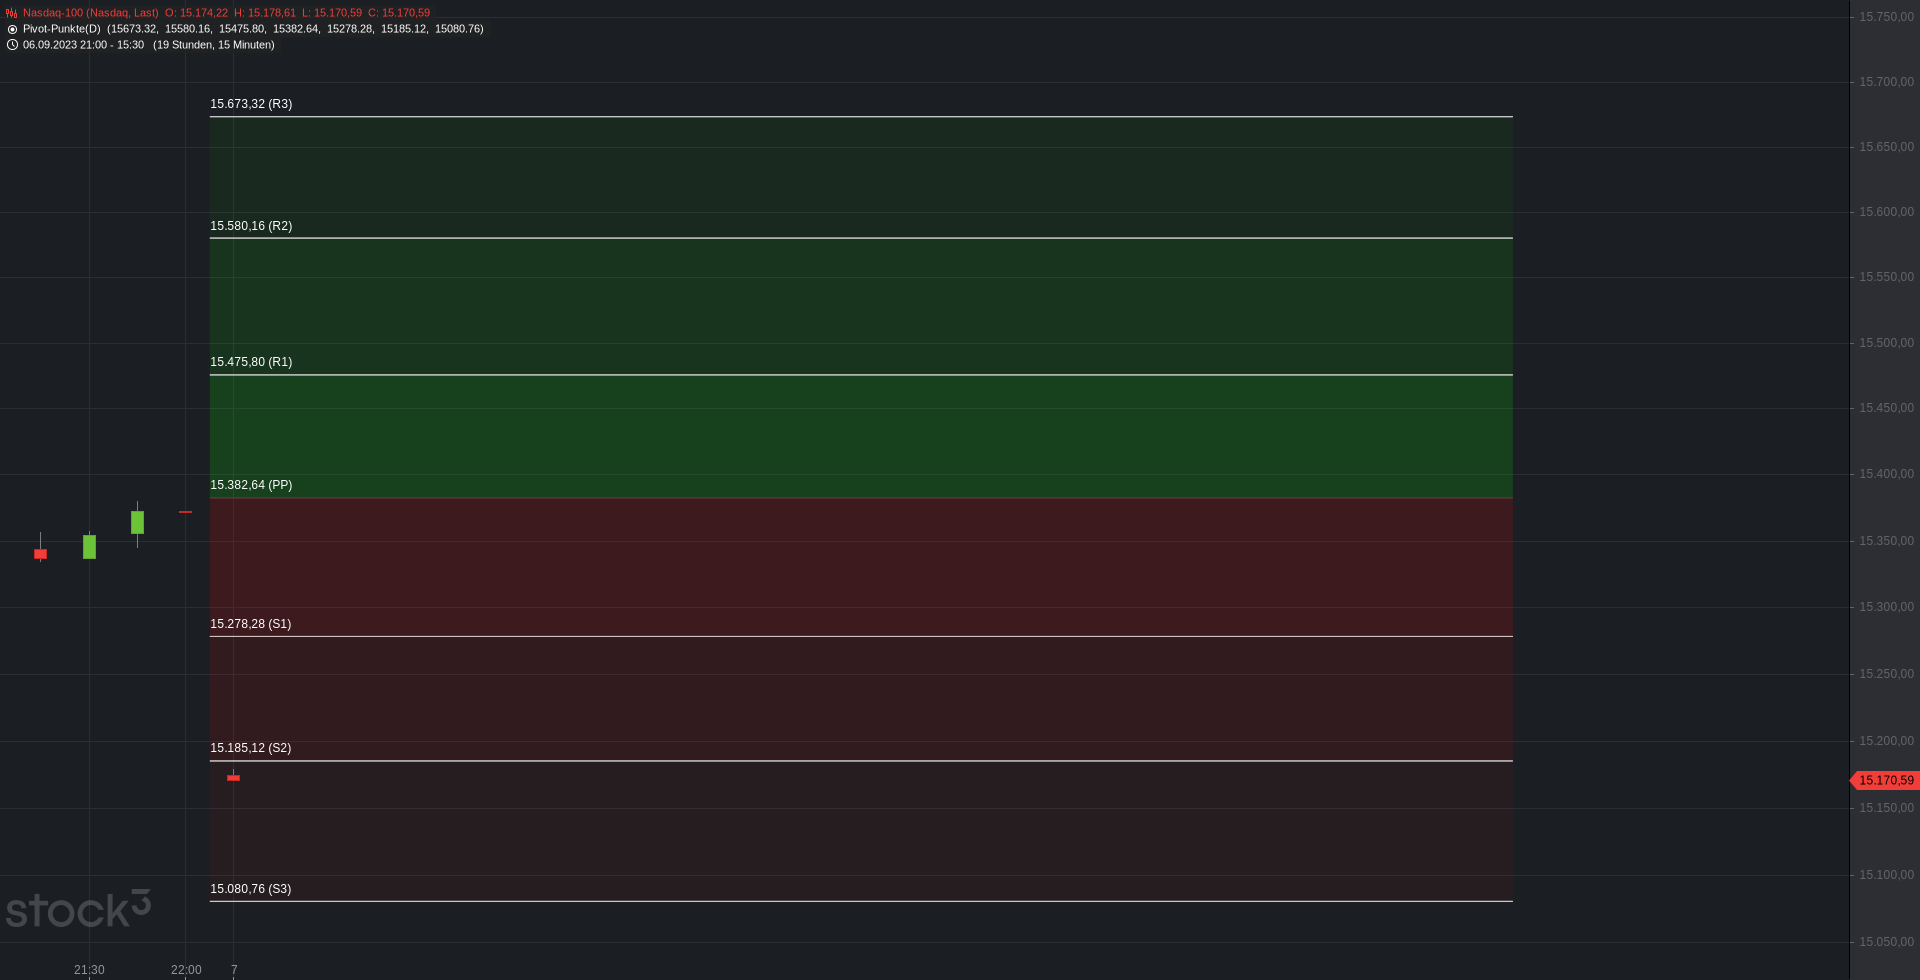Click the latest red candle below S2
Viewport: 1920px width, 980px height.
click(233, 777)
